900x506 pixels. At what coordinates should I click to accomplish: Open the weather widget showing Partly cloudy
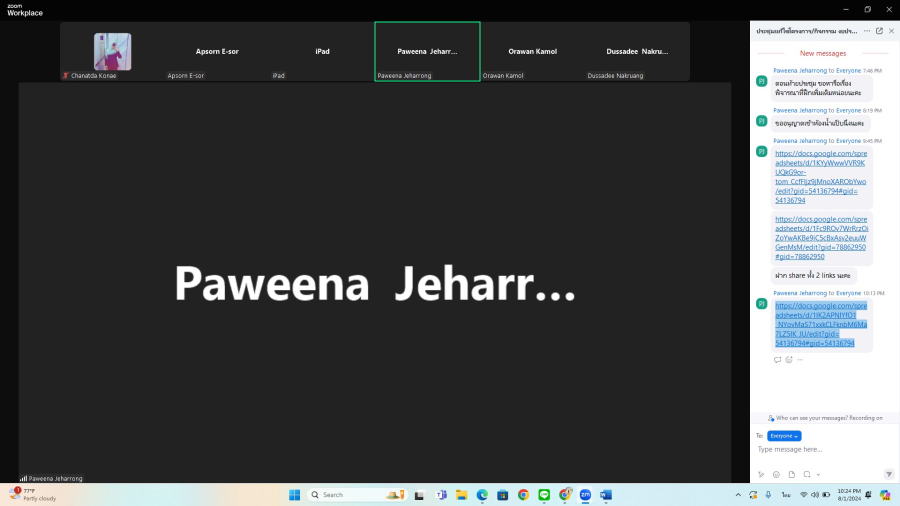click(33, 495)
